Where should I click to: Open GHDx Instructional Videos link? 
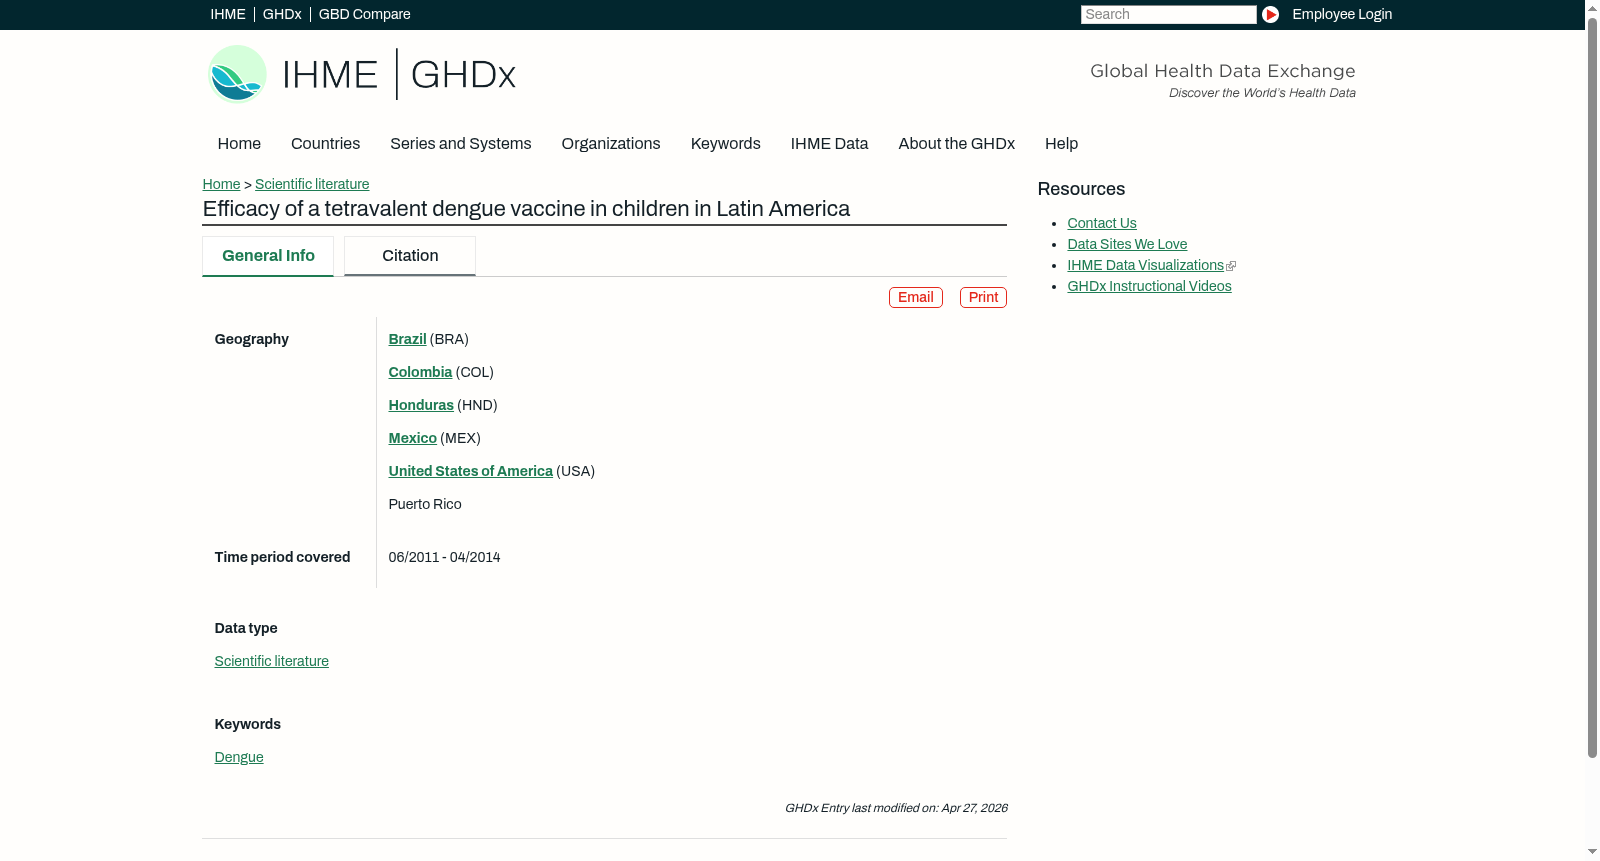[x=1149, y=286]
